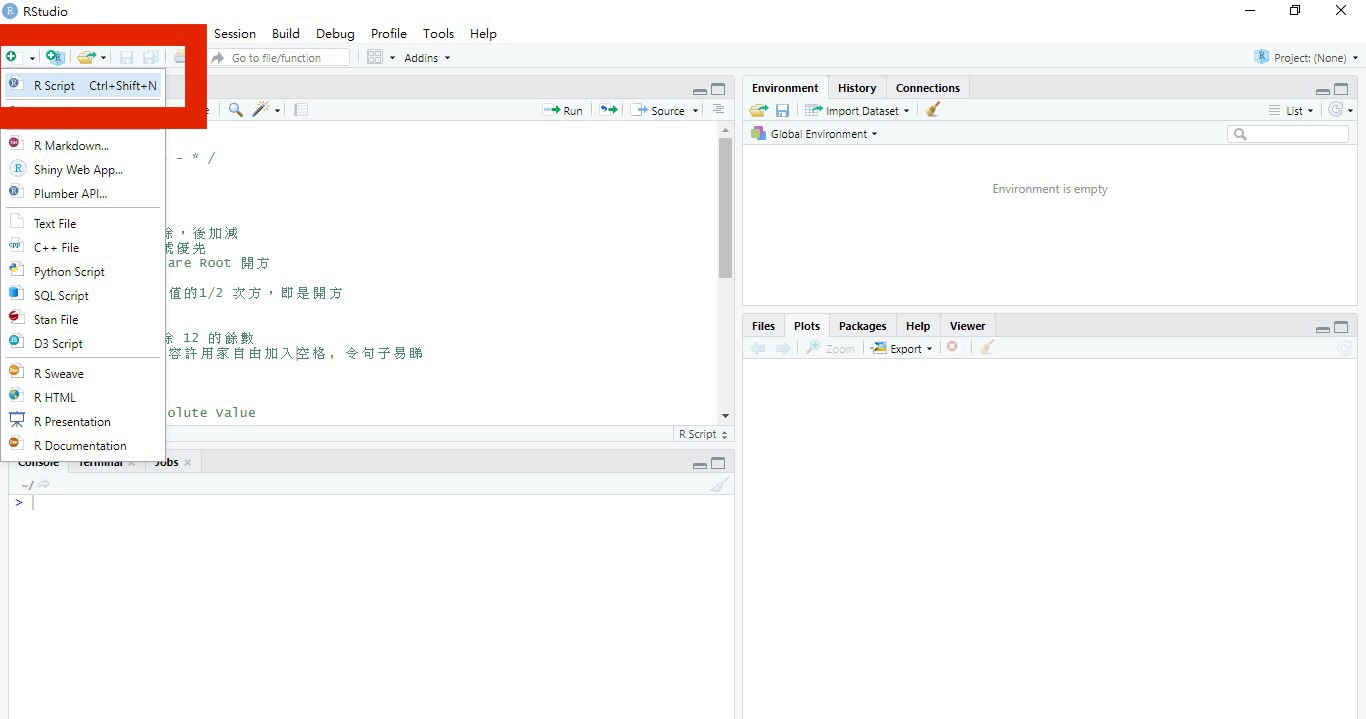Open Find/Replace with the editor magnifier icon
The width and height of the screenshot is (1366, 719).
pos(235,110)
